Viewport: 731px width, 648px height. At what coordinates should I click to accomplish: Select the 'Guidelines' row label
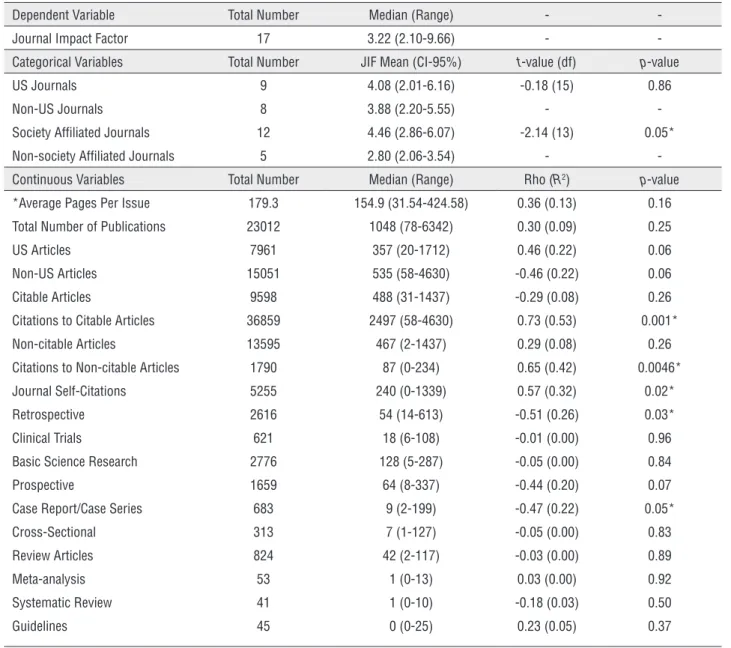click(40, 626)
